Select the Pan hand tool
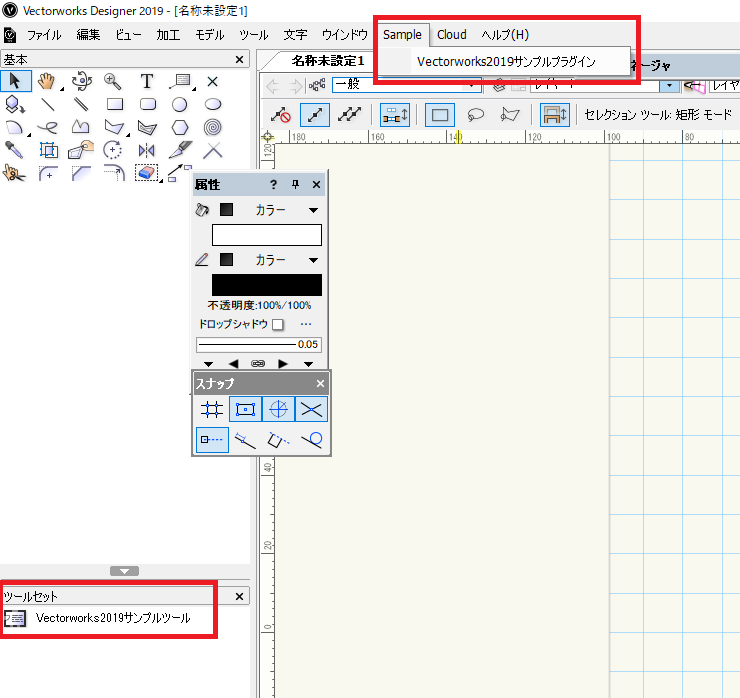The height and width of the screenshot is (698, 740). click(x=46, y=81)
